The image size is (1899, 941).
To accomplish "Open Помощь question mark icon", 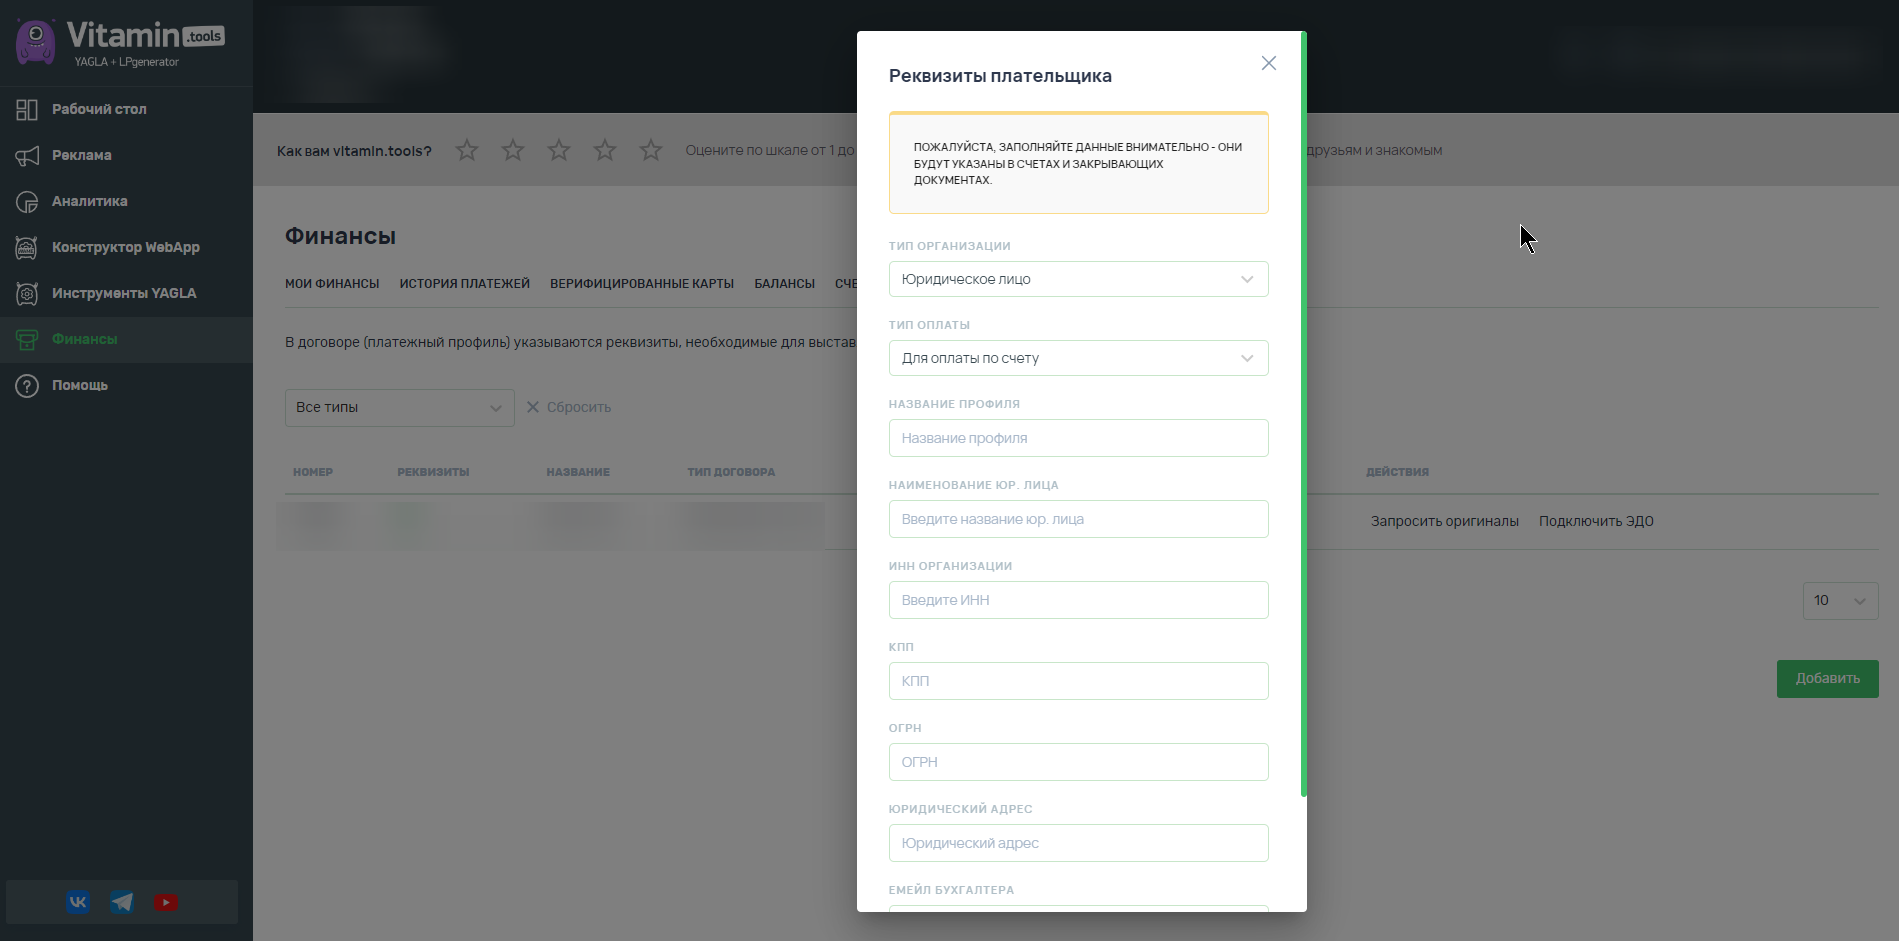I will 27,385.
